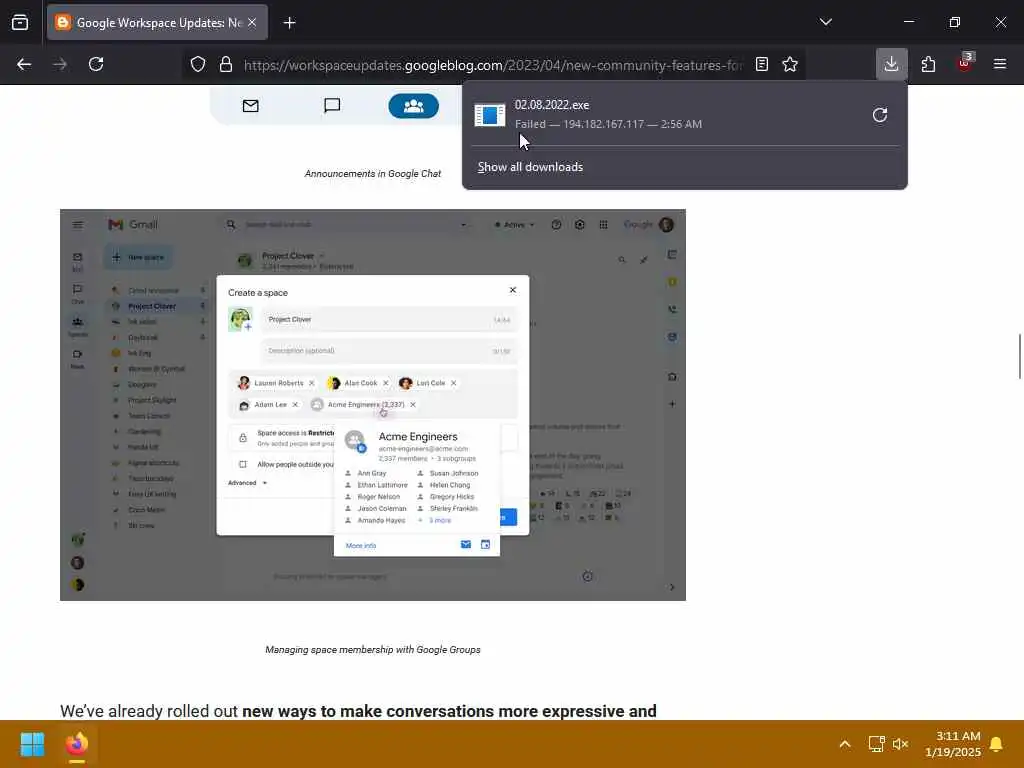The width and height of the screenshot is (1024, 768).
Task: Click the mail envelope icon in Chat image
Action: [x=251, y=106]
